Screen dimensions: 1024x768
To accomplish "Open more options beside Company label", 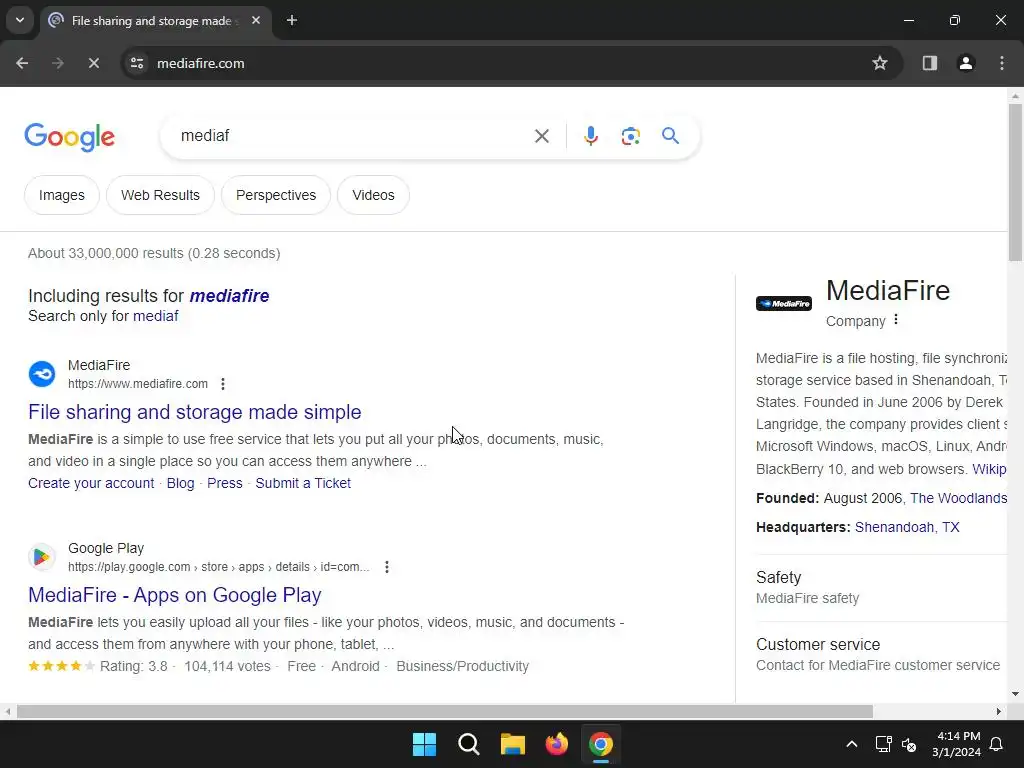I will point(896,319).
